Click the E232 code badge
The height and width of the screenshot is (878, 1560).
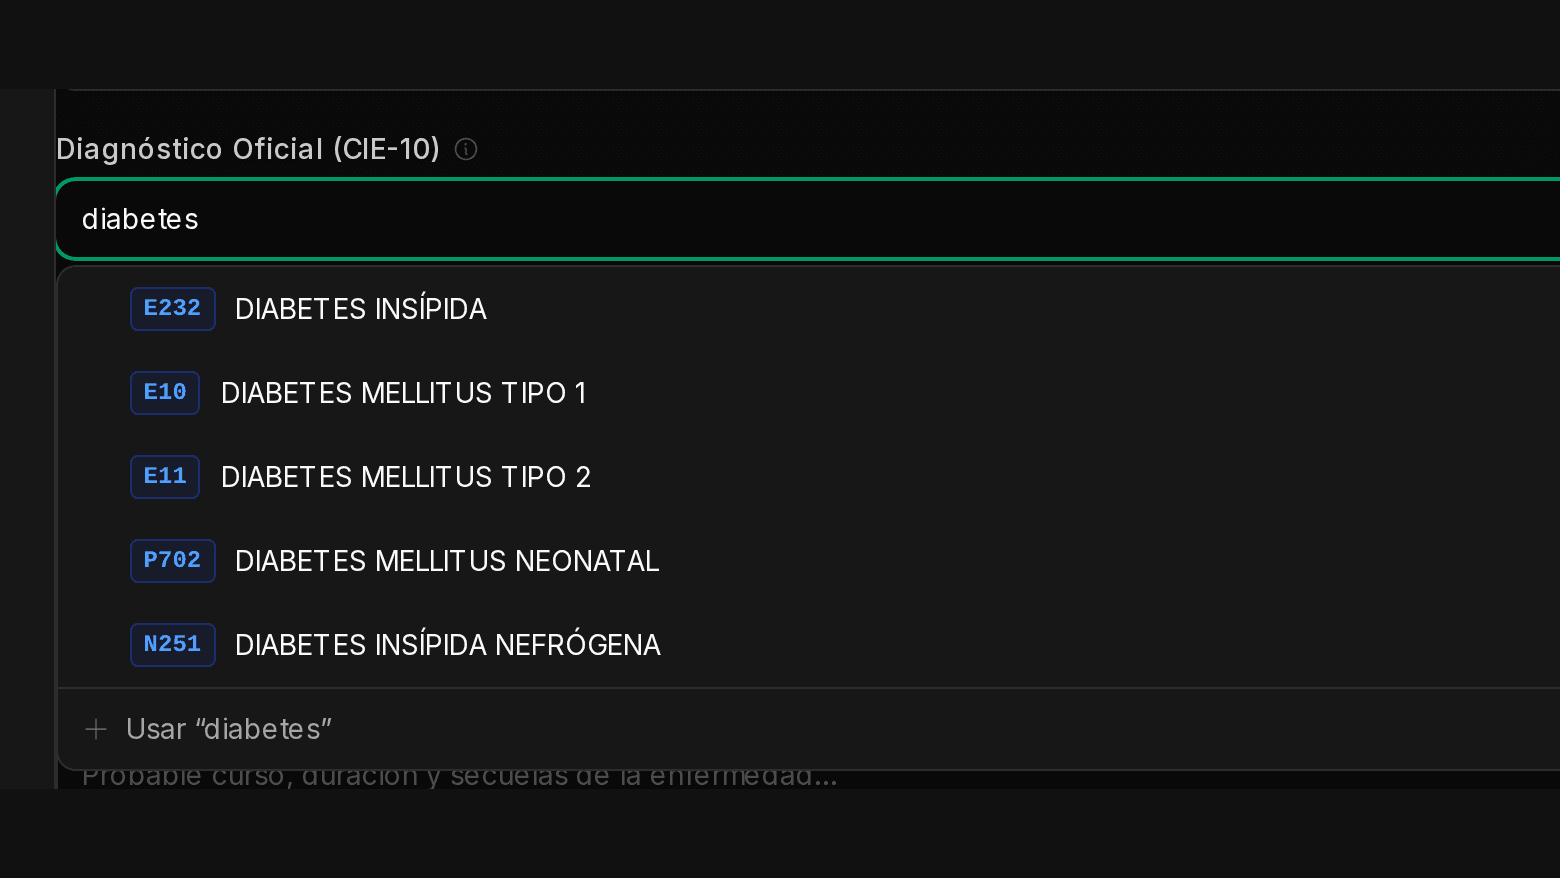[173, 308]
